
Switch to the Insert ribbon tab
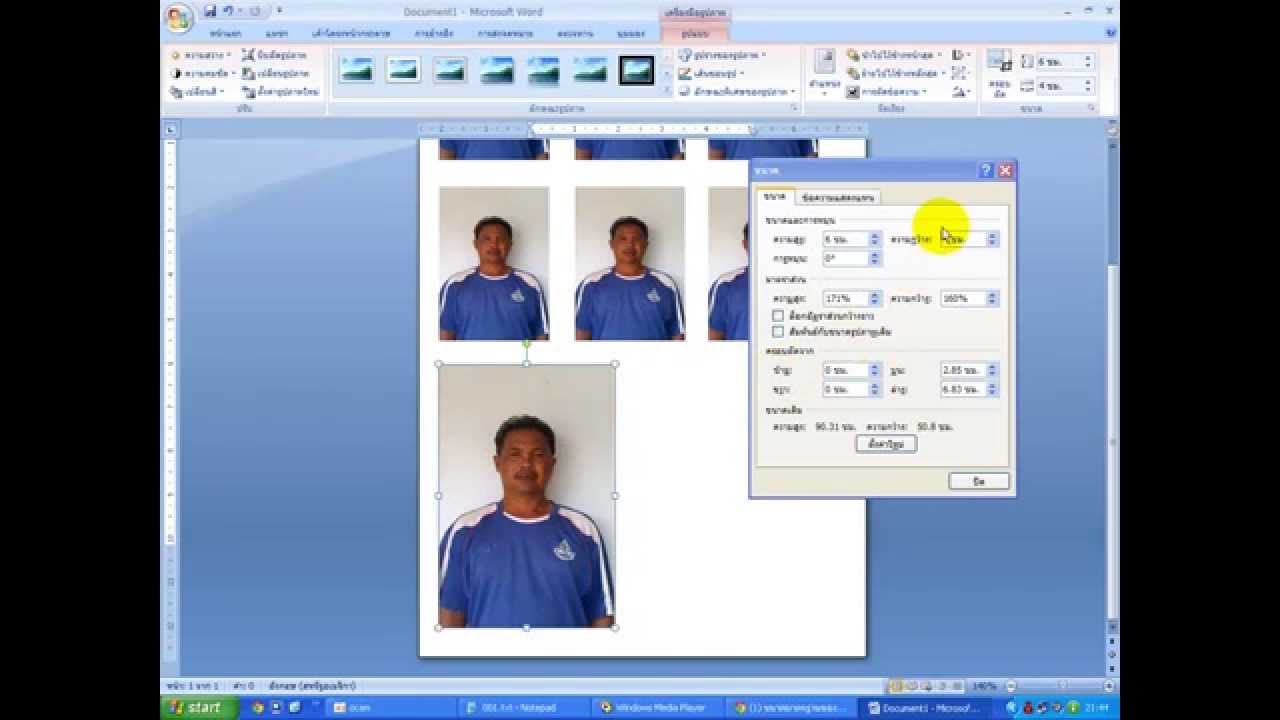(x=277, y=33)
